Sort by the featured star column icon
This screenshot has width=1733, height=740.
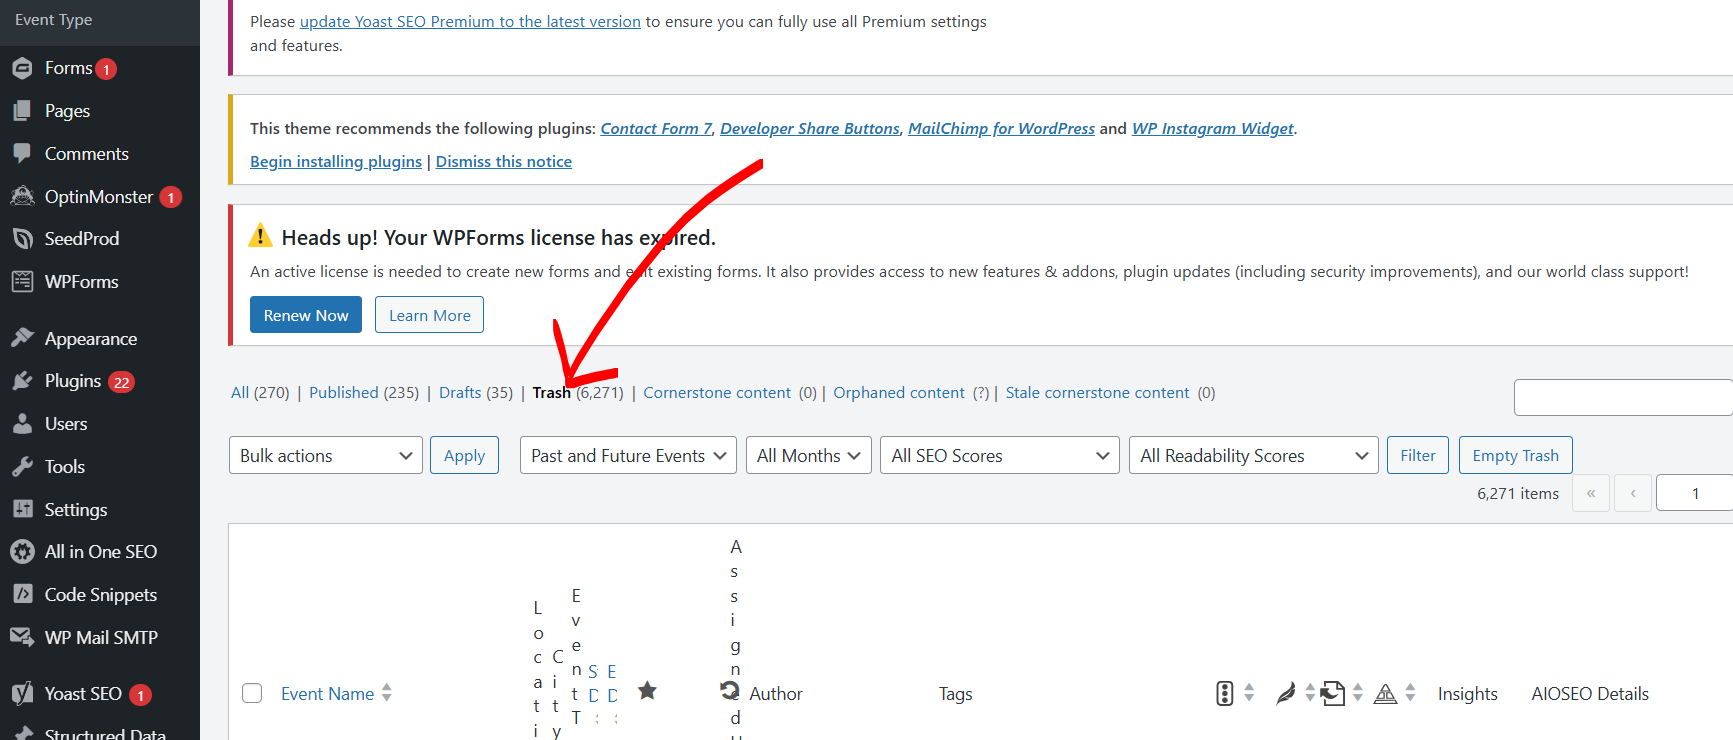647,690
